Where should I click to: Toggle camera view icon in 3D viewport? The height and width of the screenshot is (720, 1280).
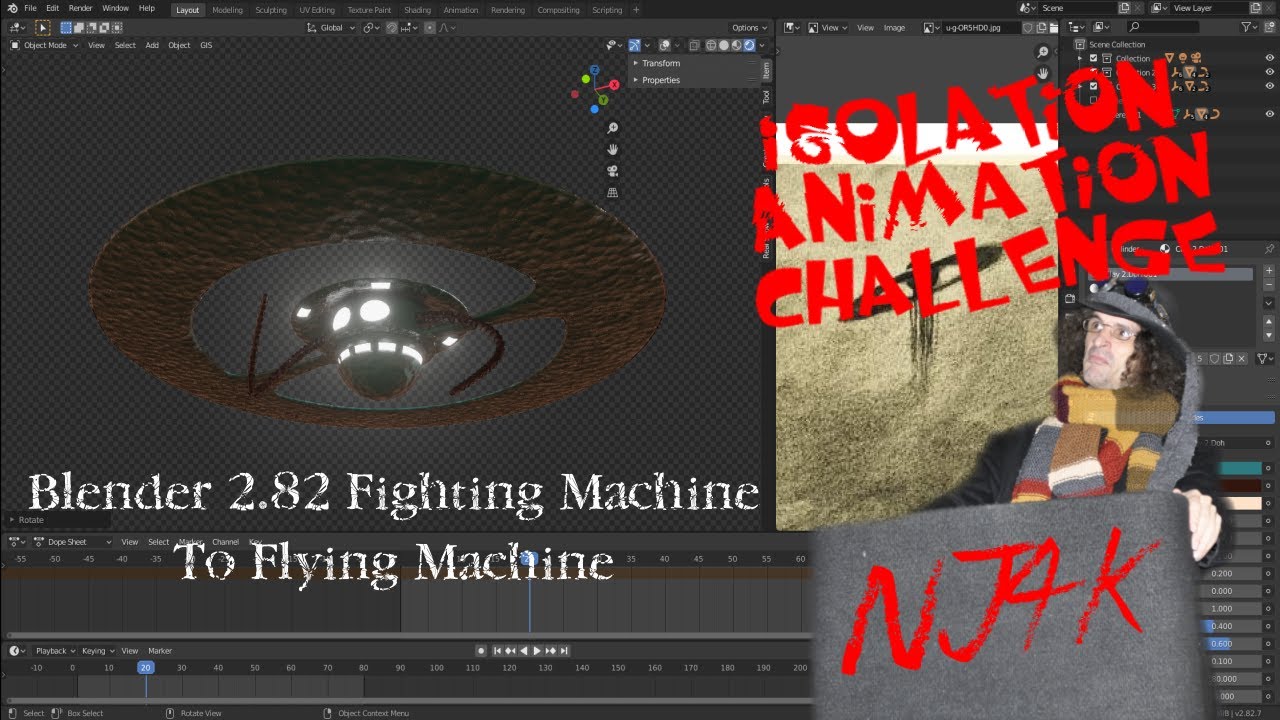[x=613, y=171]
